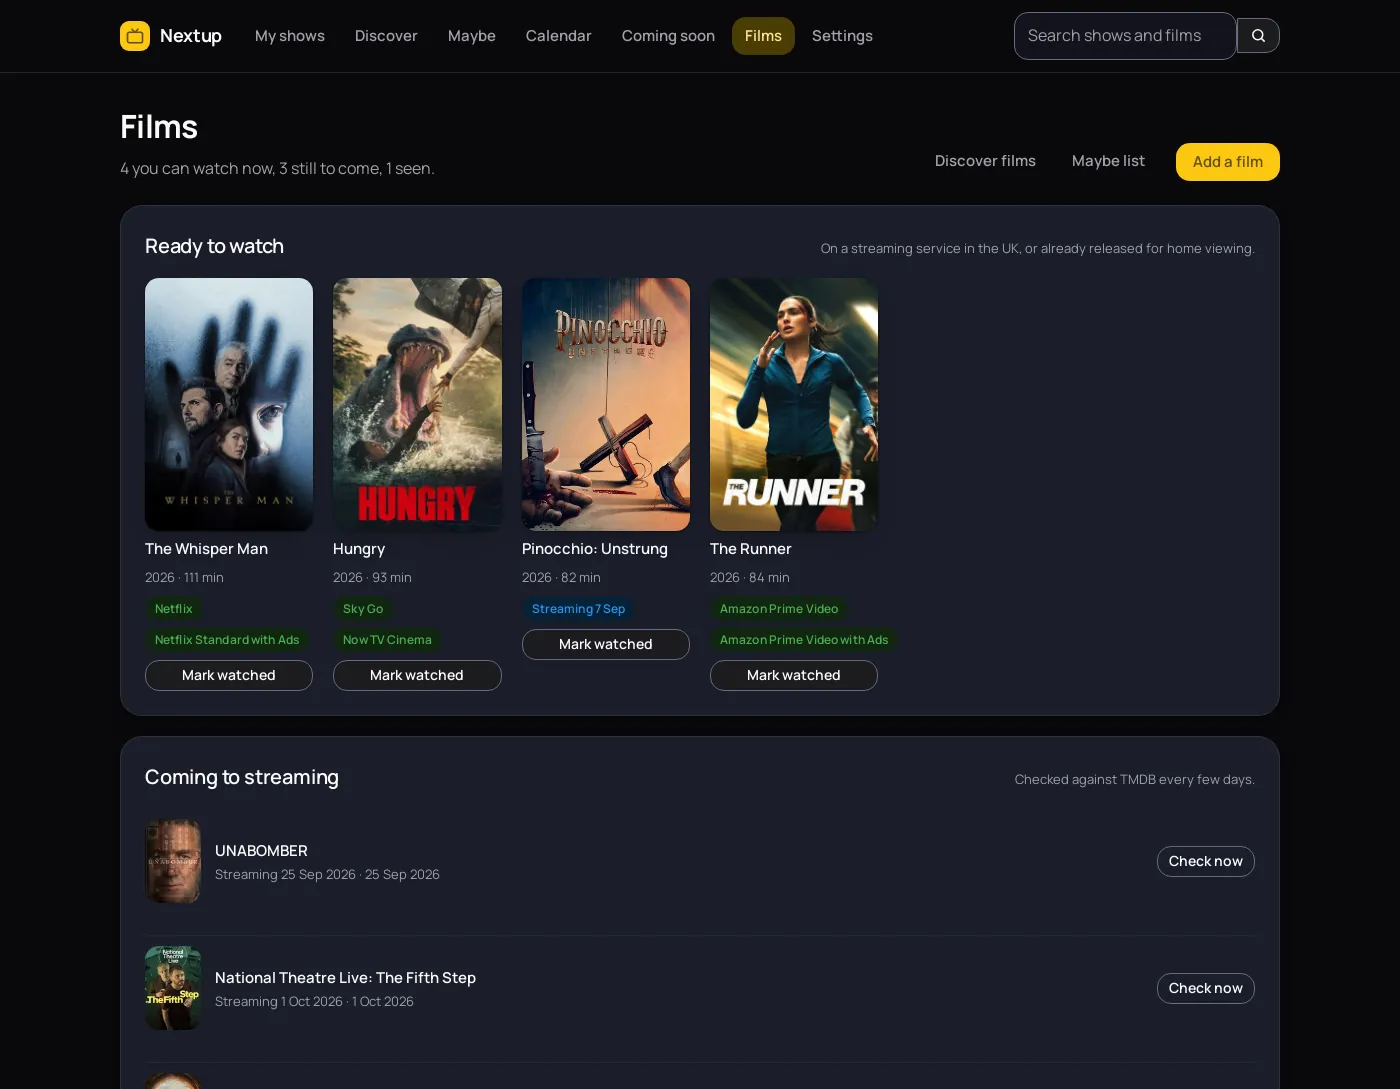The image size is (1400, 1089).
Task: Open the Discover nav item
Action: point(386,36)
